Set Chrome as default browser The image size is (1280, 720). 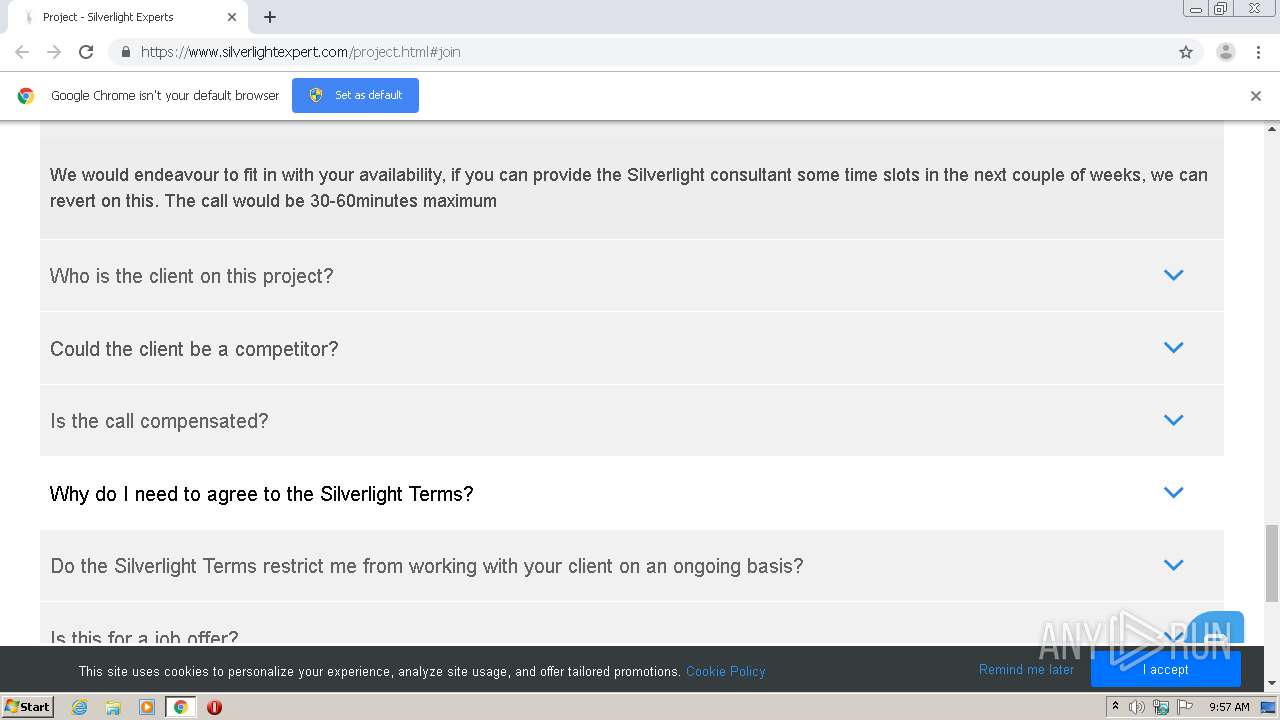click(355, 95)
